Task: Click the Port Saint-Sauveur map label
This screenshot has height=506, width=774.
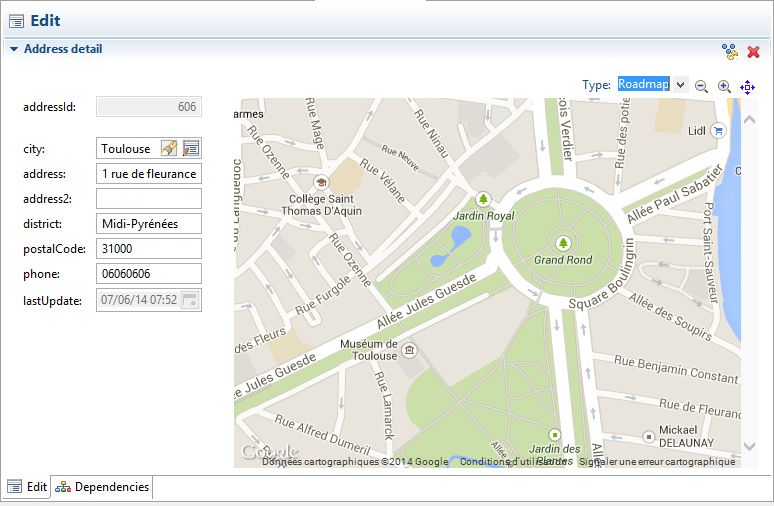Action: 710,252
